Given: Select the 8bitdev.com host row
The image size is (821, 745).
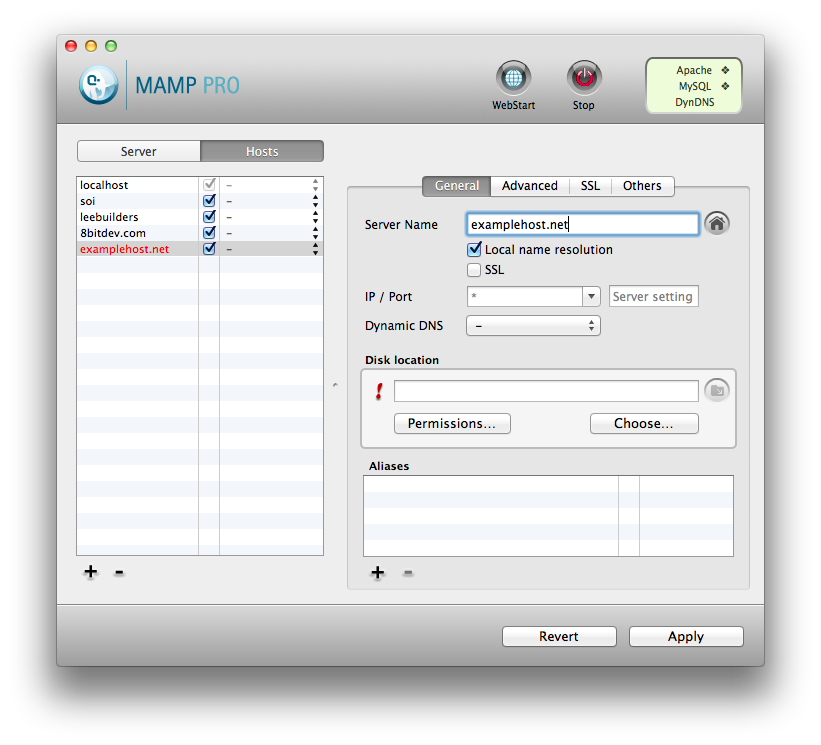Looking at the screenshot, I should tap(199, 233).
